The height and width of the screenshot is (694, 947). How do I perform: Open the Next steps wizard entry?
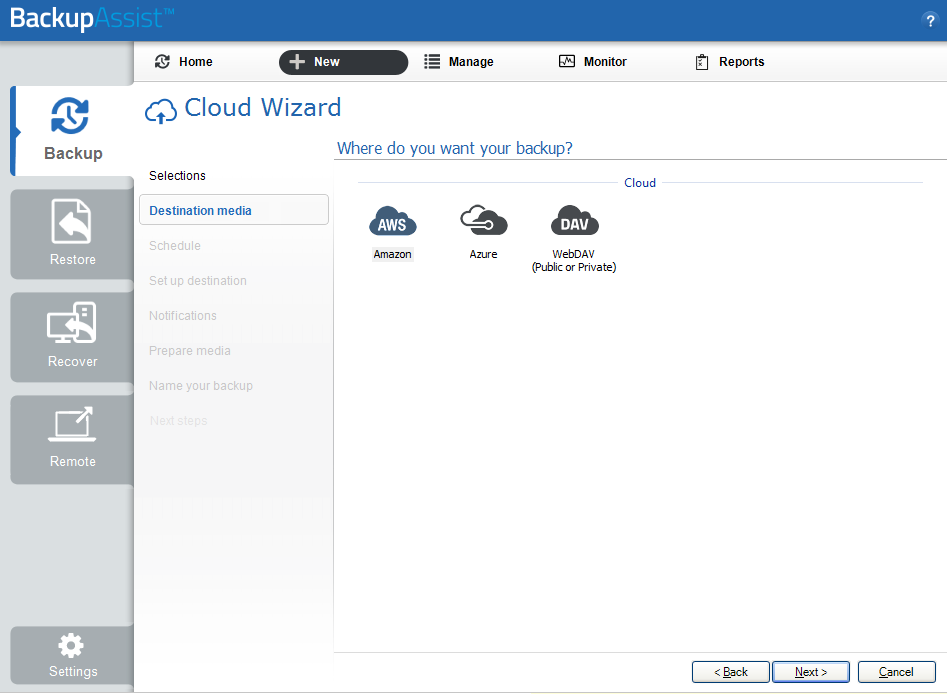[x=178, y=421]
